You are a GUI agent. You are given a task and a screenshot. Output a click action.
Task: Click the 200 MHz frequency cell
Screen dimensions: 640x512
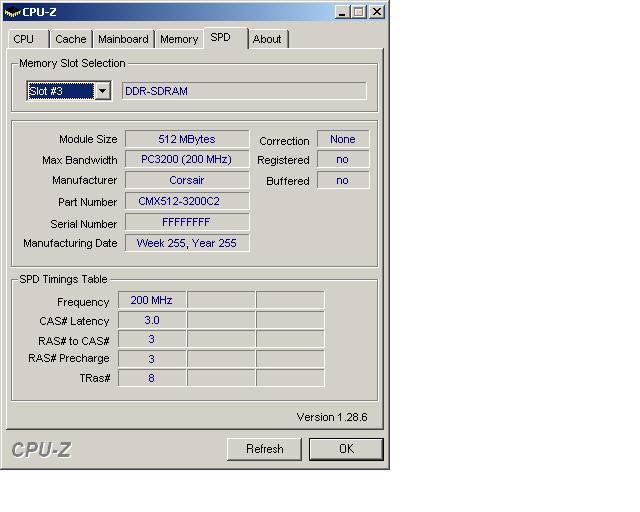152,300
